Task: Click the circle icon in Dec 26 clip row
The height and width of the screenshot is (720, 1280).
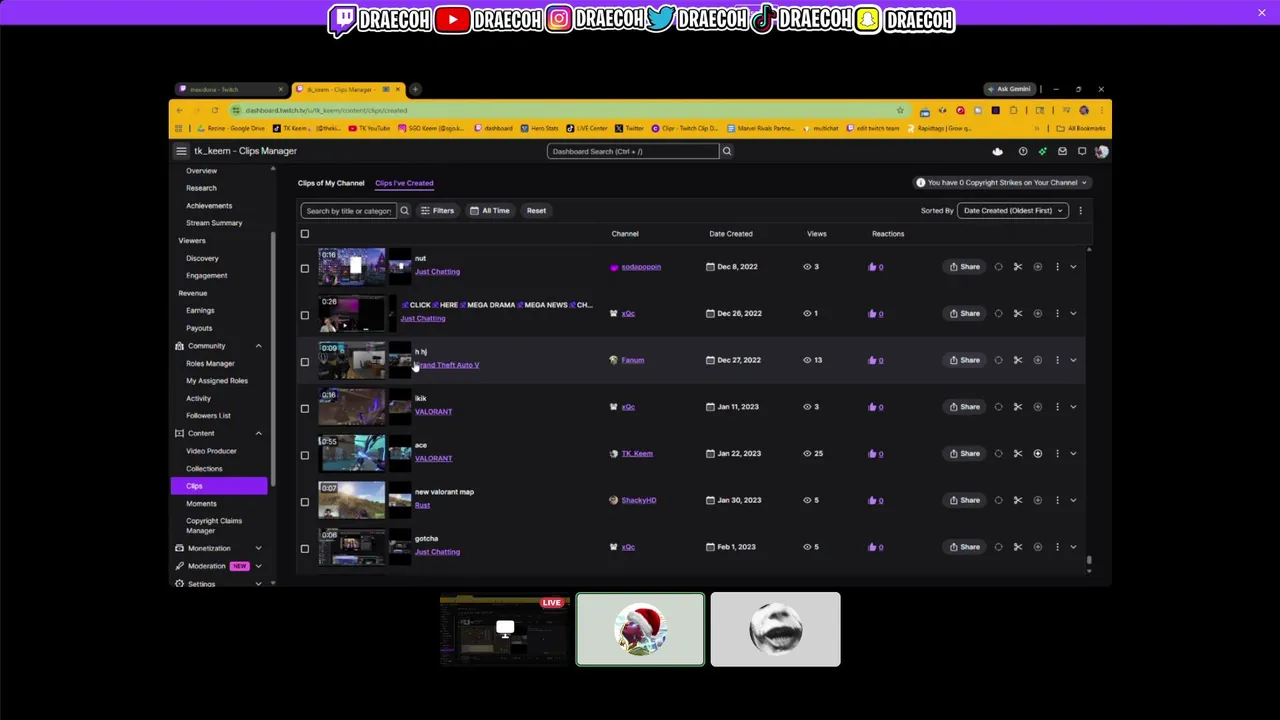Action: pos(998,313)
